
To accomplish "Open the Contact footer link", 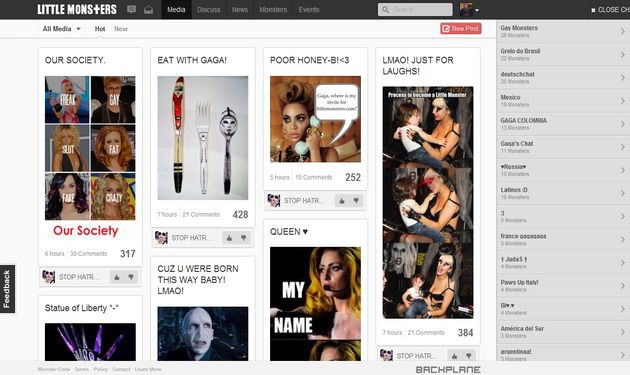I will pyautogui.click(x=121, y=369).
